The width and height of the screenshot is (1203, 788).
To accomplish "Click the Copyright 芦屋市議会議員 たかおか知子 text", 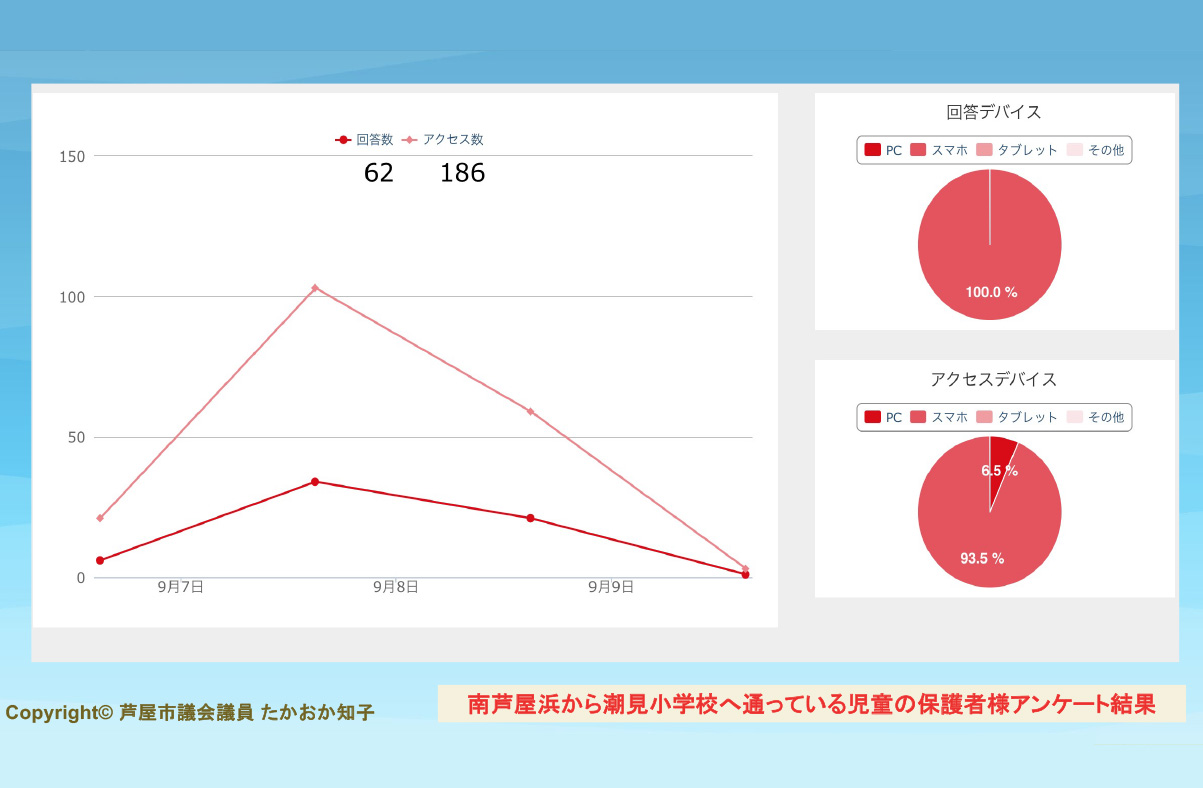I will (x=190, y=713).
